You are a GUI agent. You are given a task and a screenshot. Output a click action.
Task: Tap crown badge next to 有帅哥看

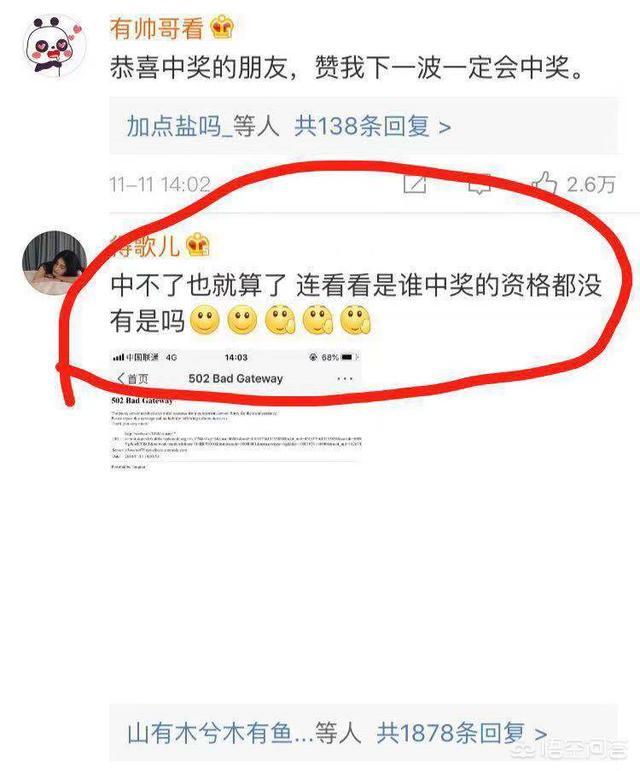click(x=222, y=28)
